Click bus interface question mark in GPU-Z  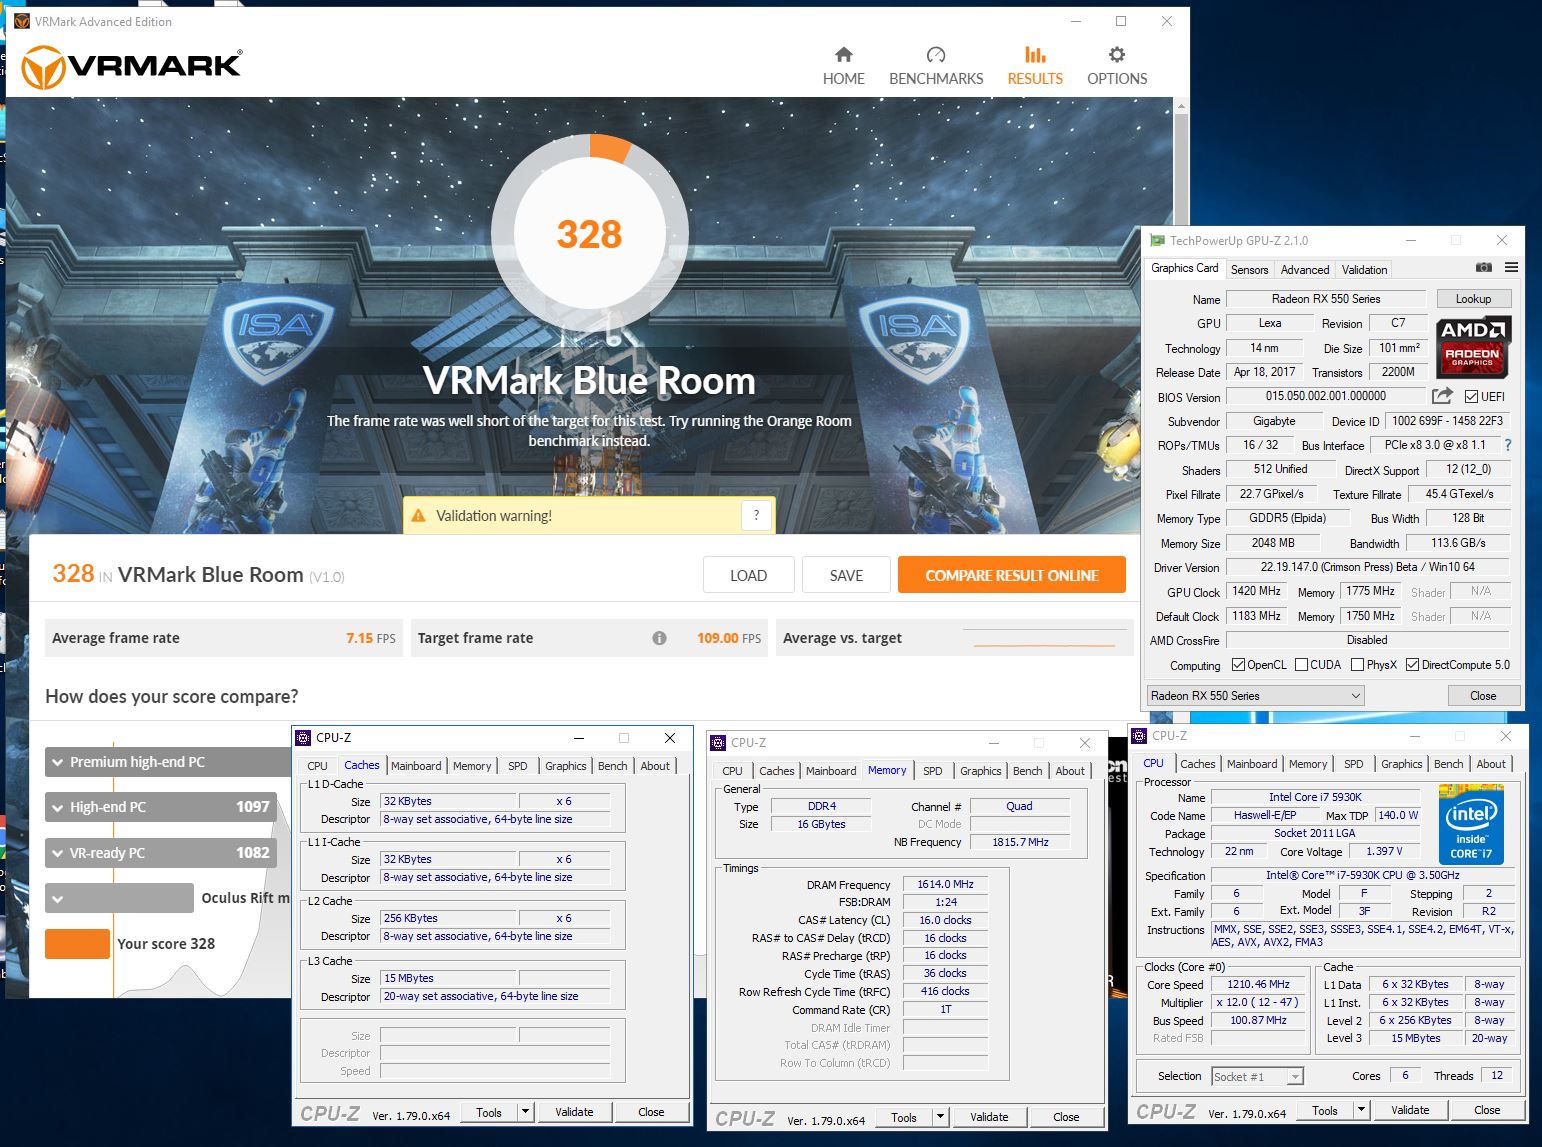1507,445
